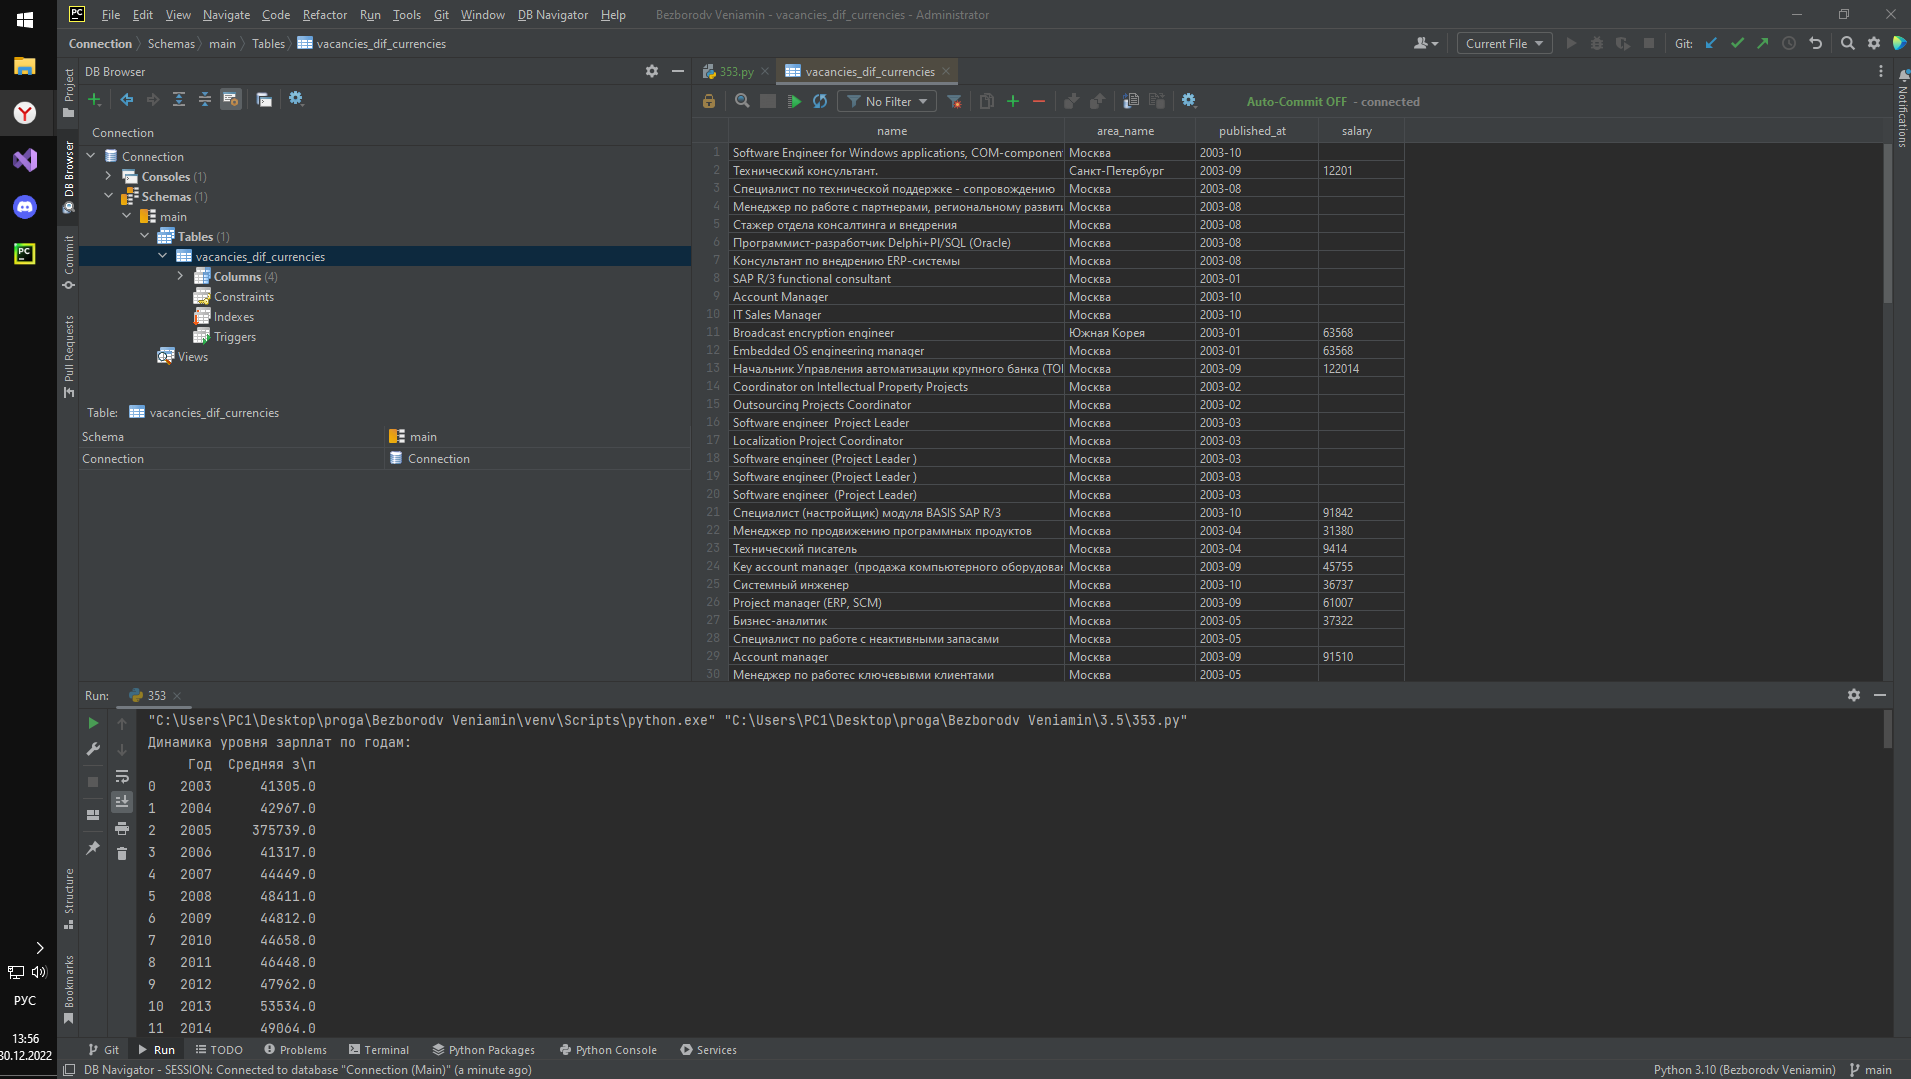This screenshot has width=1911, height=1079.
Task: Delete selected record using the red minus icon
Action: tap(1039, 101)
